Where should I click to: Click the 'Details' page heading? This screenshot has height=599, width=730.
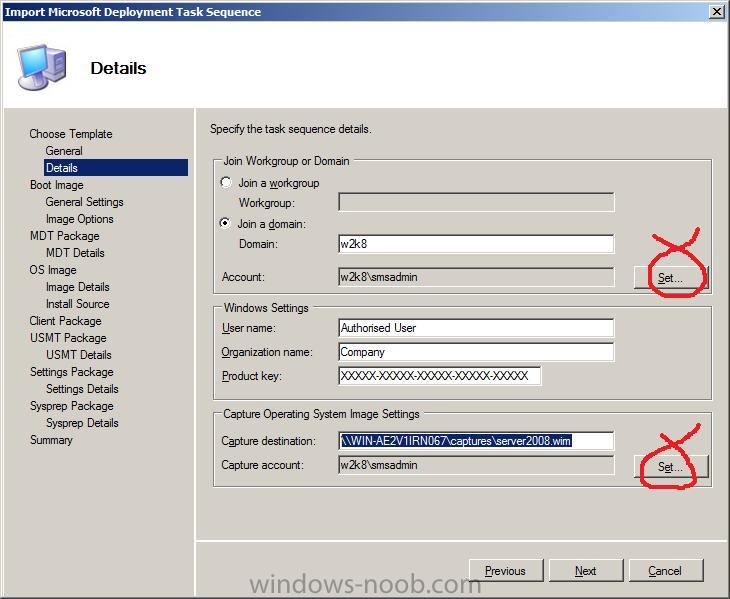coord(118,68)
